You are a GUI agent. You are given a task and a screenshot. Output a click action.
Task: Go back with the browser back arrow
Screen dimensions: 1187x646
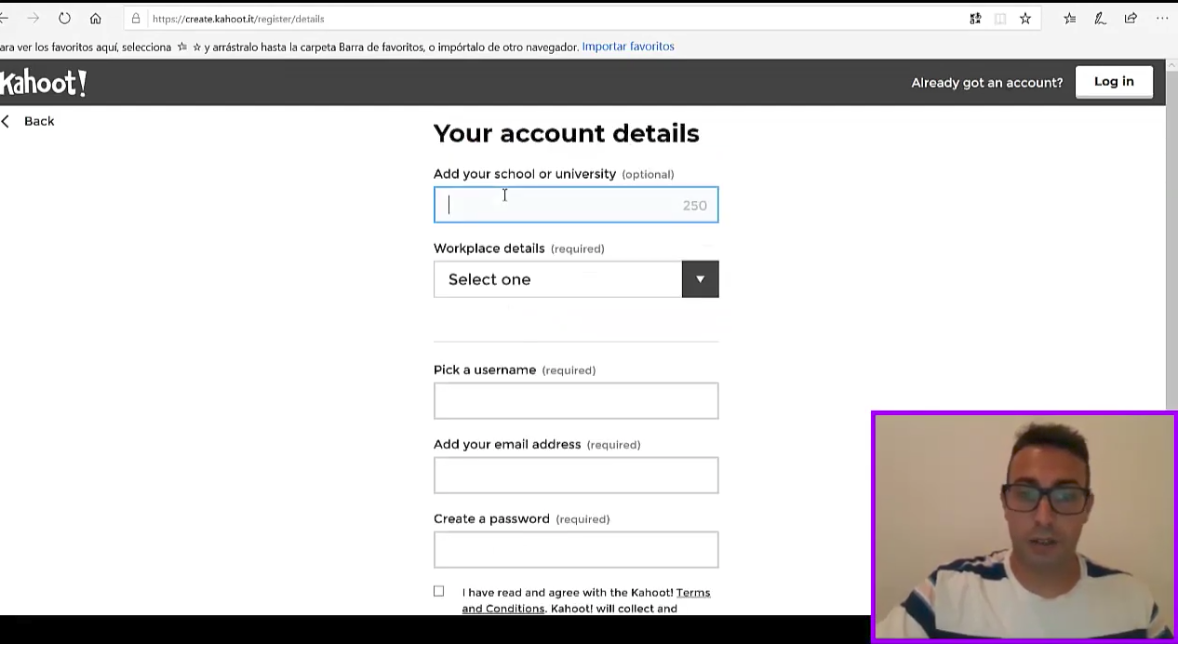click(4, 18)
